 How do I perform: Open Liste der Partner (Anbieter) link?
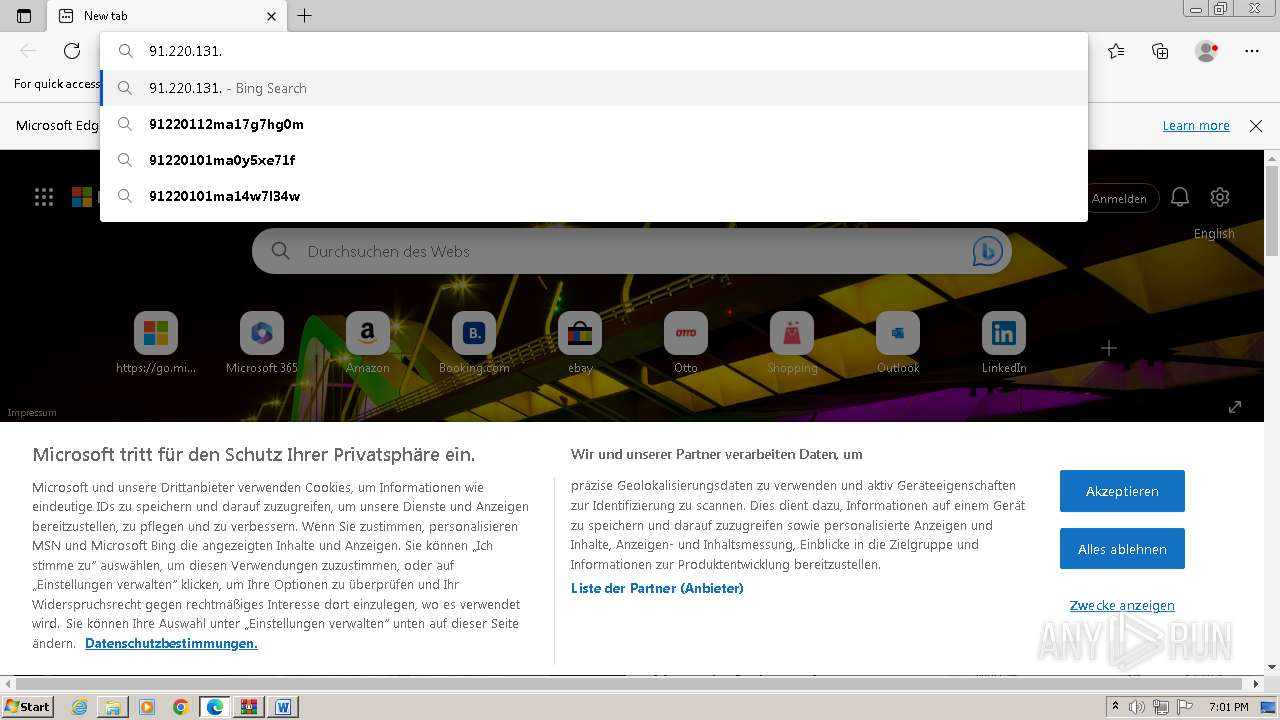[657, 588]
